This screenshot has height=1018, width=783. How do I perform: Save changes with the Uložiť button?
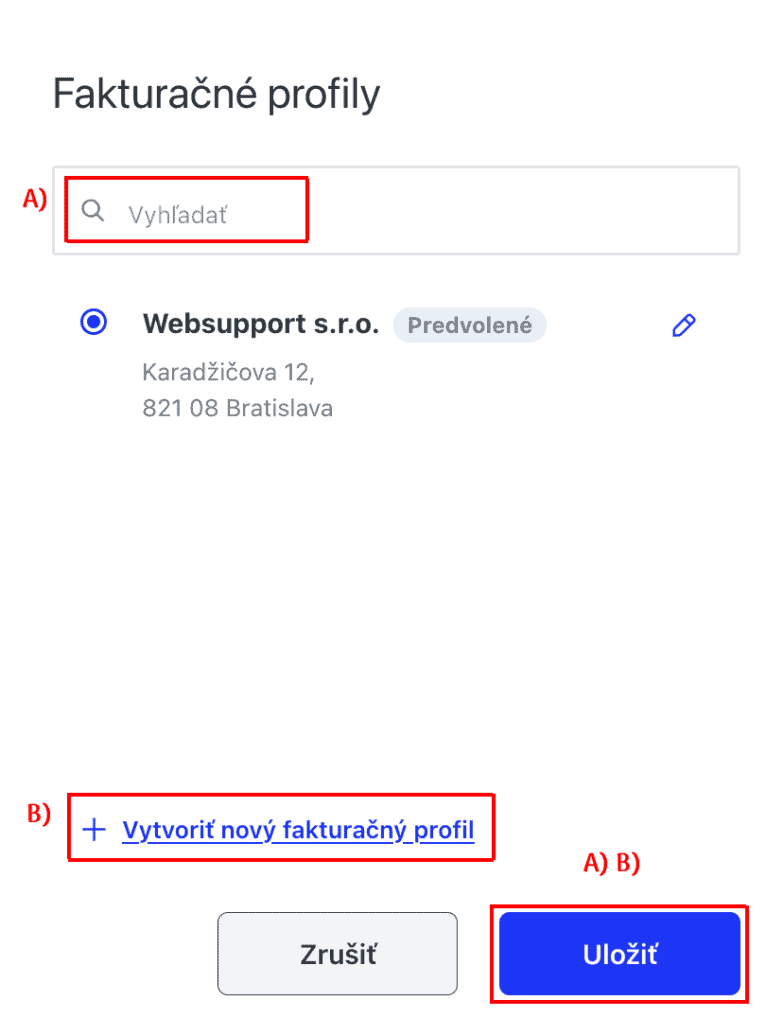coord(620,954)
